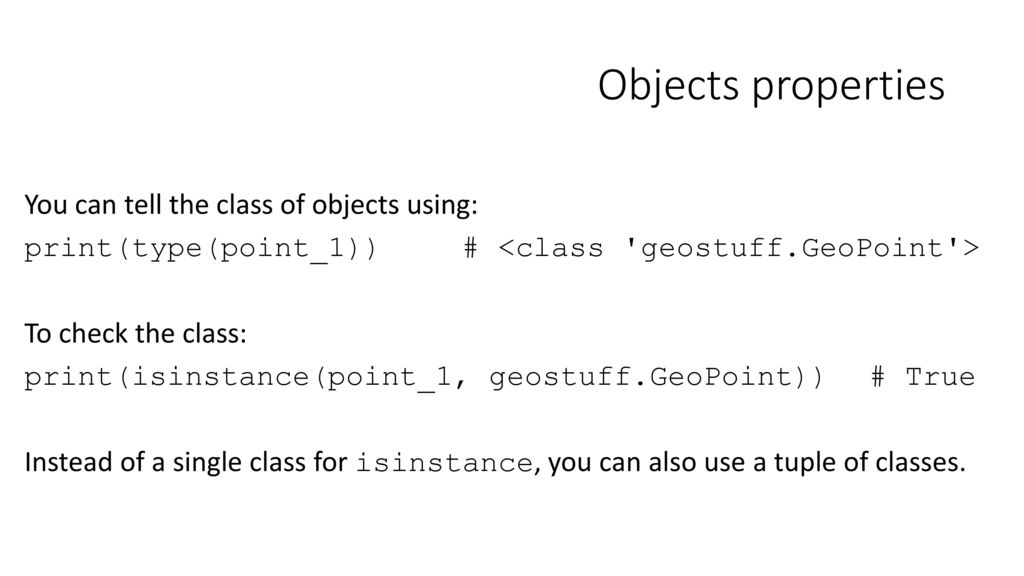
Task: Click the line about telling the class of objects
Action: coord(251,205)
